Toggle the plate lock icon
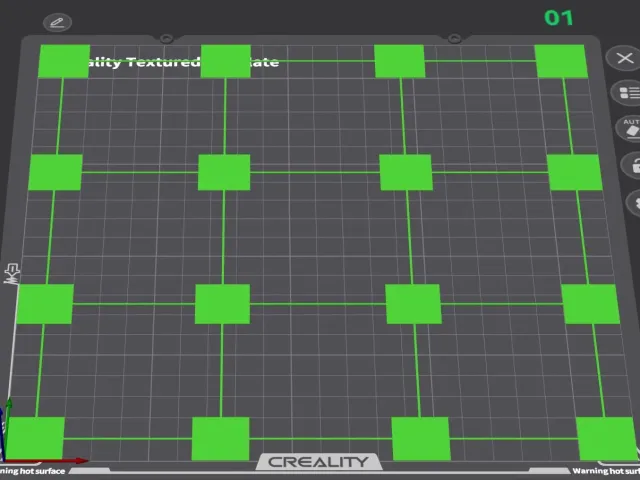Image resolution: width=640 pixels, height=480 pixels. (x=631, y=165)
